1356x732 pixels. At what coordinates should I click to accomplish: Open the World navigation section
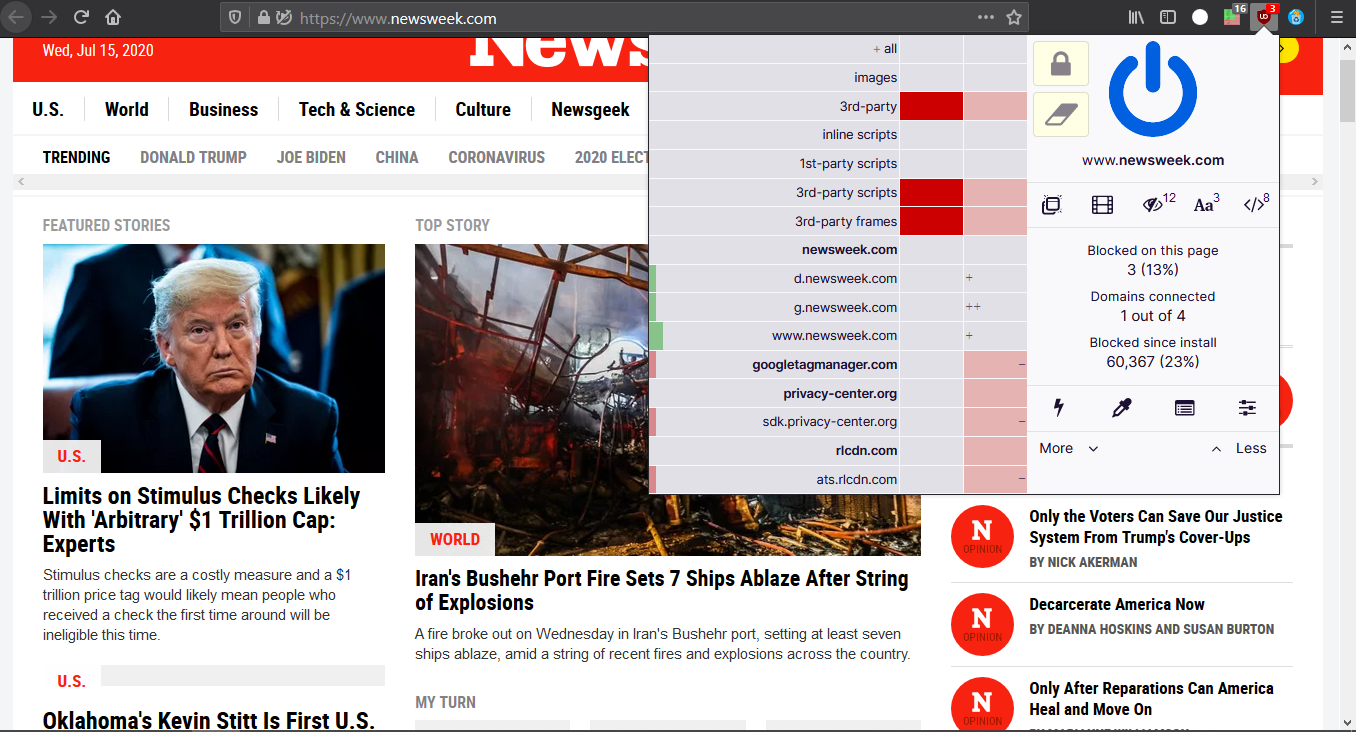point(127,110)
